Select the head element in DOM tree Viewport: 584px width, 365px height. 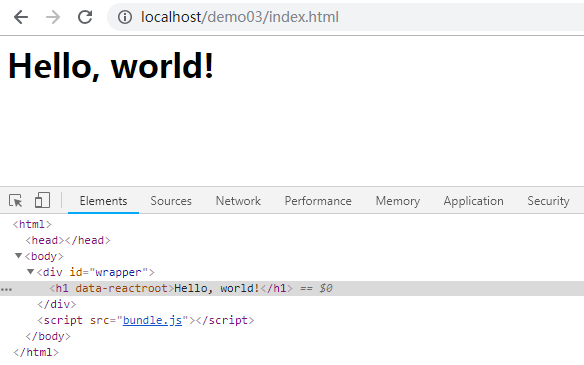pyautogui.click(x=68, y=241)
